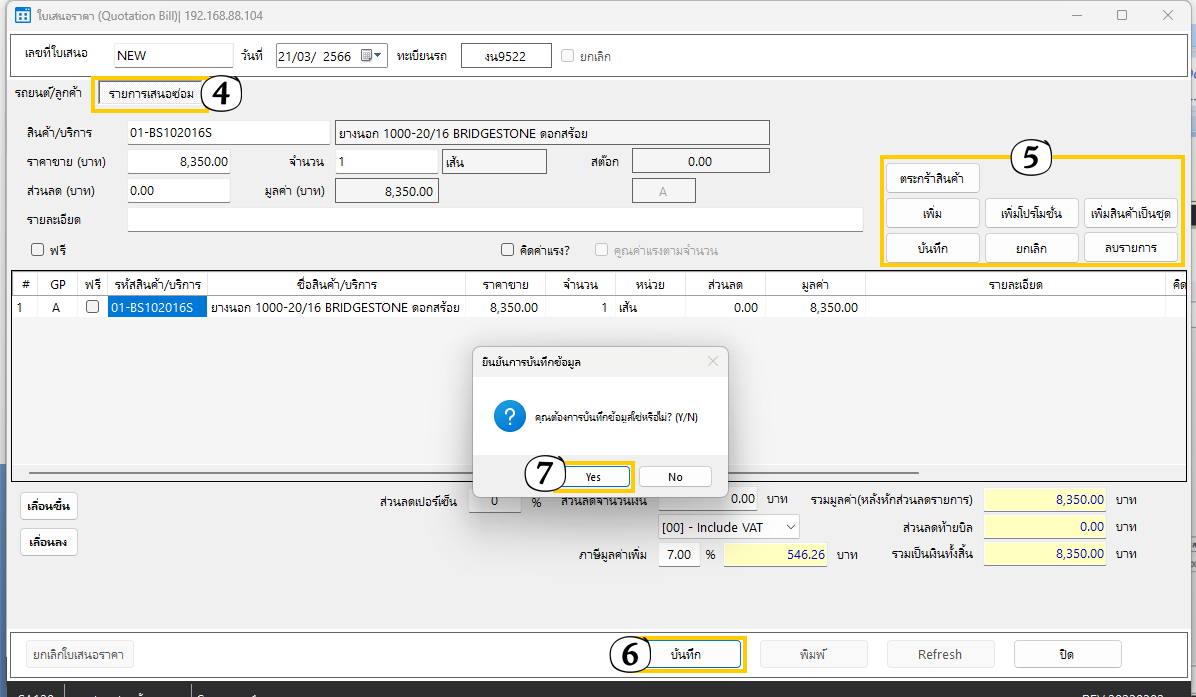Enable the คิดค่าแรง? checkbox
This screenshot has height=697, width=1196.
508,250
